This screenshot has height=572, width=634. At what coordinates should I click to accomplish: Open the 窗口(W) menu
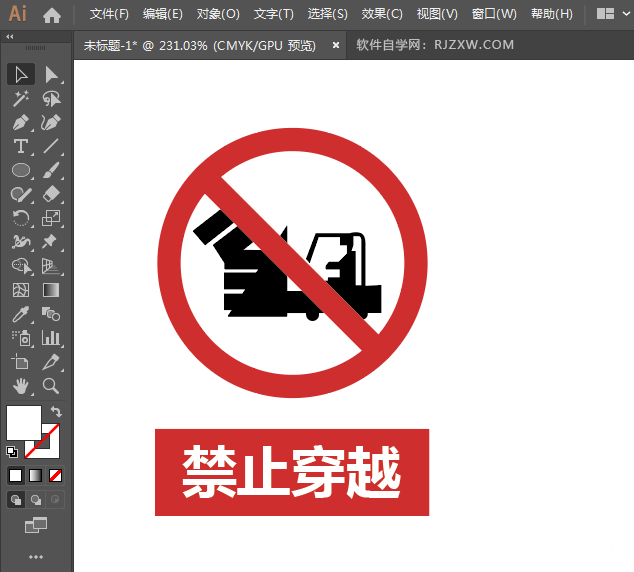494,14
